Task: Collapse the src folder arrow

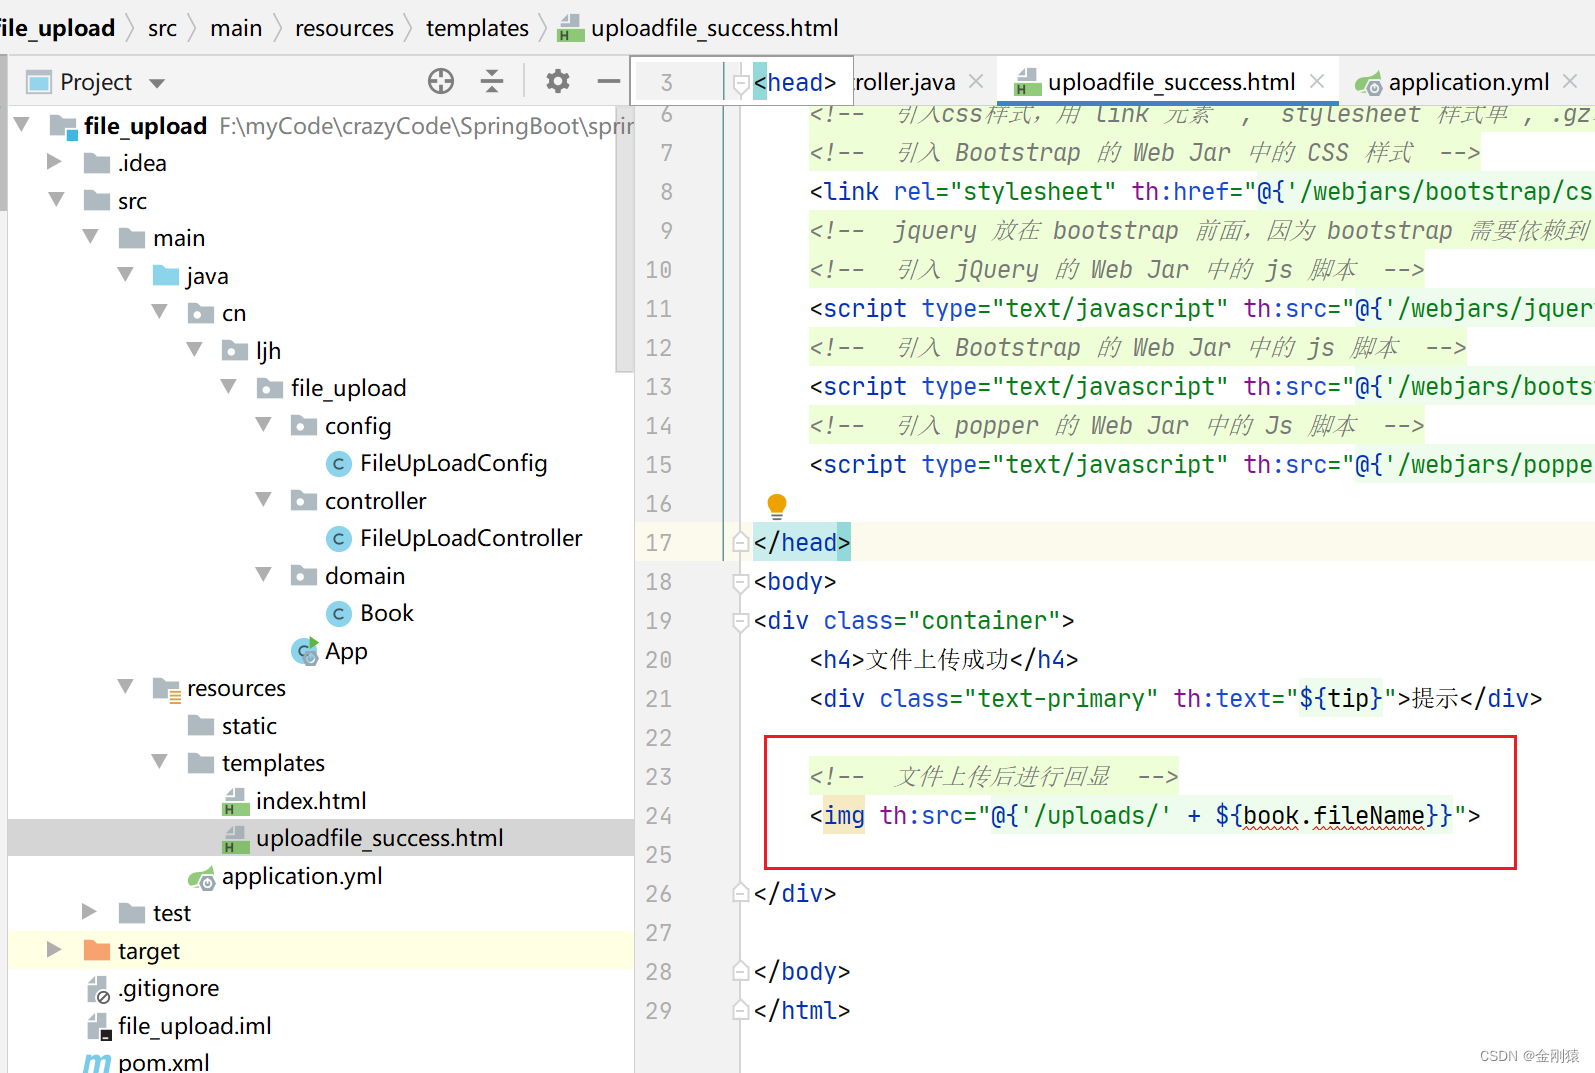Action: tap(57, 199)
